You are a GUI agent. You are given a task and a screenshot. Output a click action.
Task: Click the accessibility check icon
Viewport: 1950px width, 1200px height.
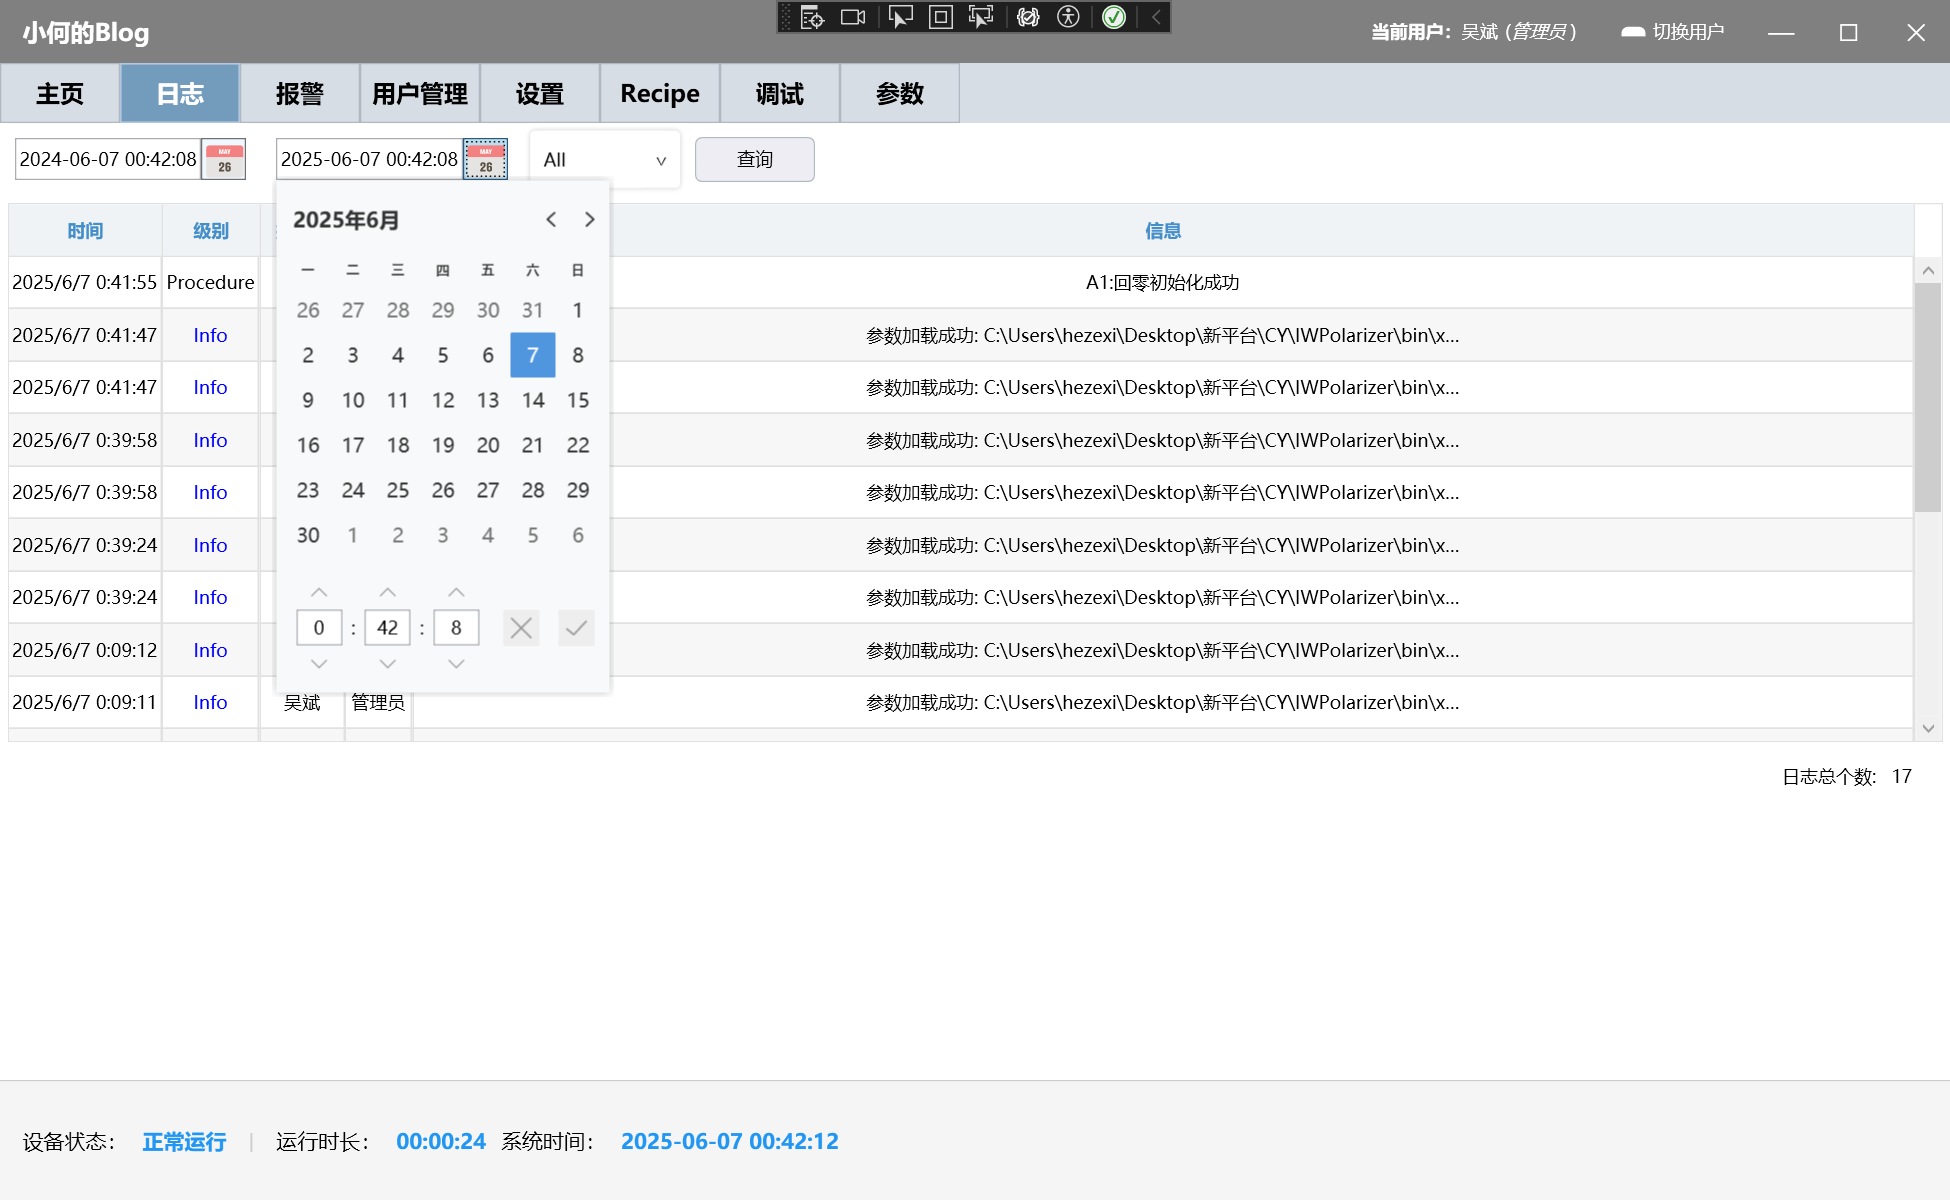point(1068,17)
